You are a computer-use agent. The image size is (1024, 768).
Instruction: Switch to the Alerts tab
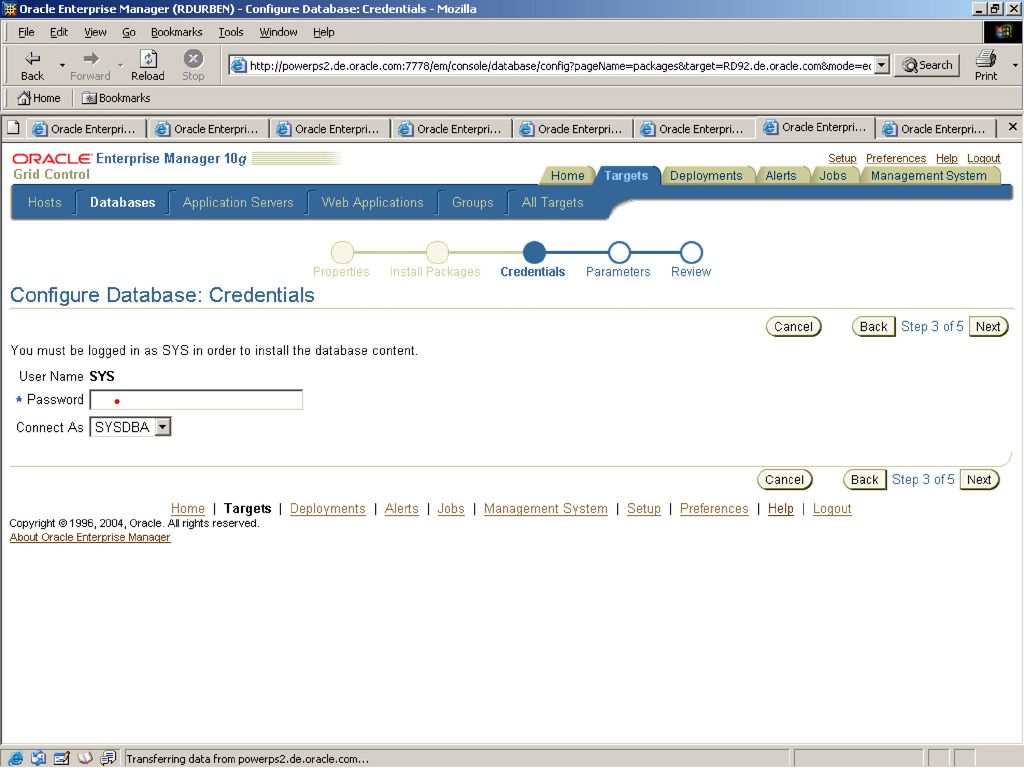point(780,176)
